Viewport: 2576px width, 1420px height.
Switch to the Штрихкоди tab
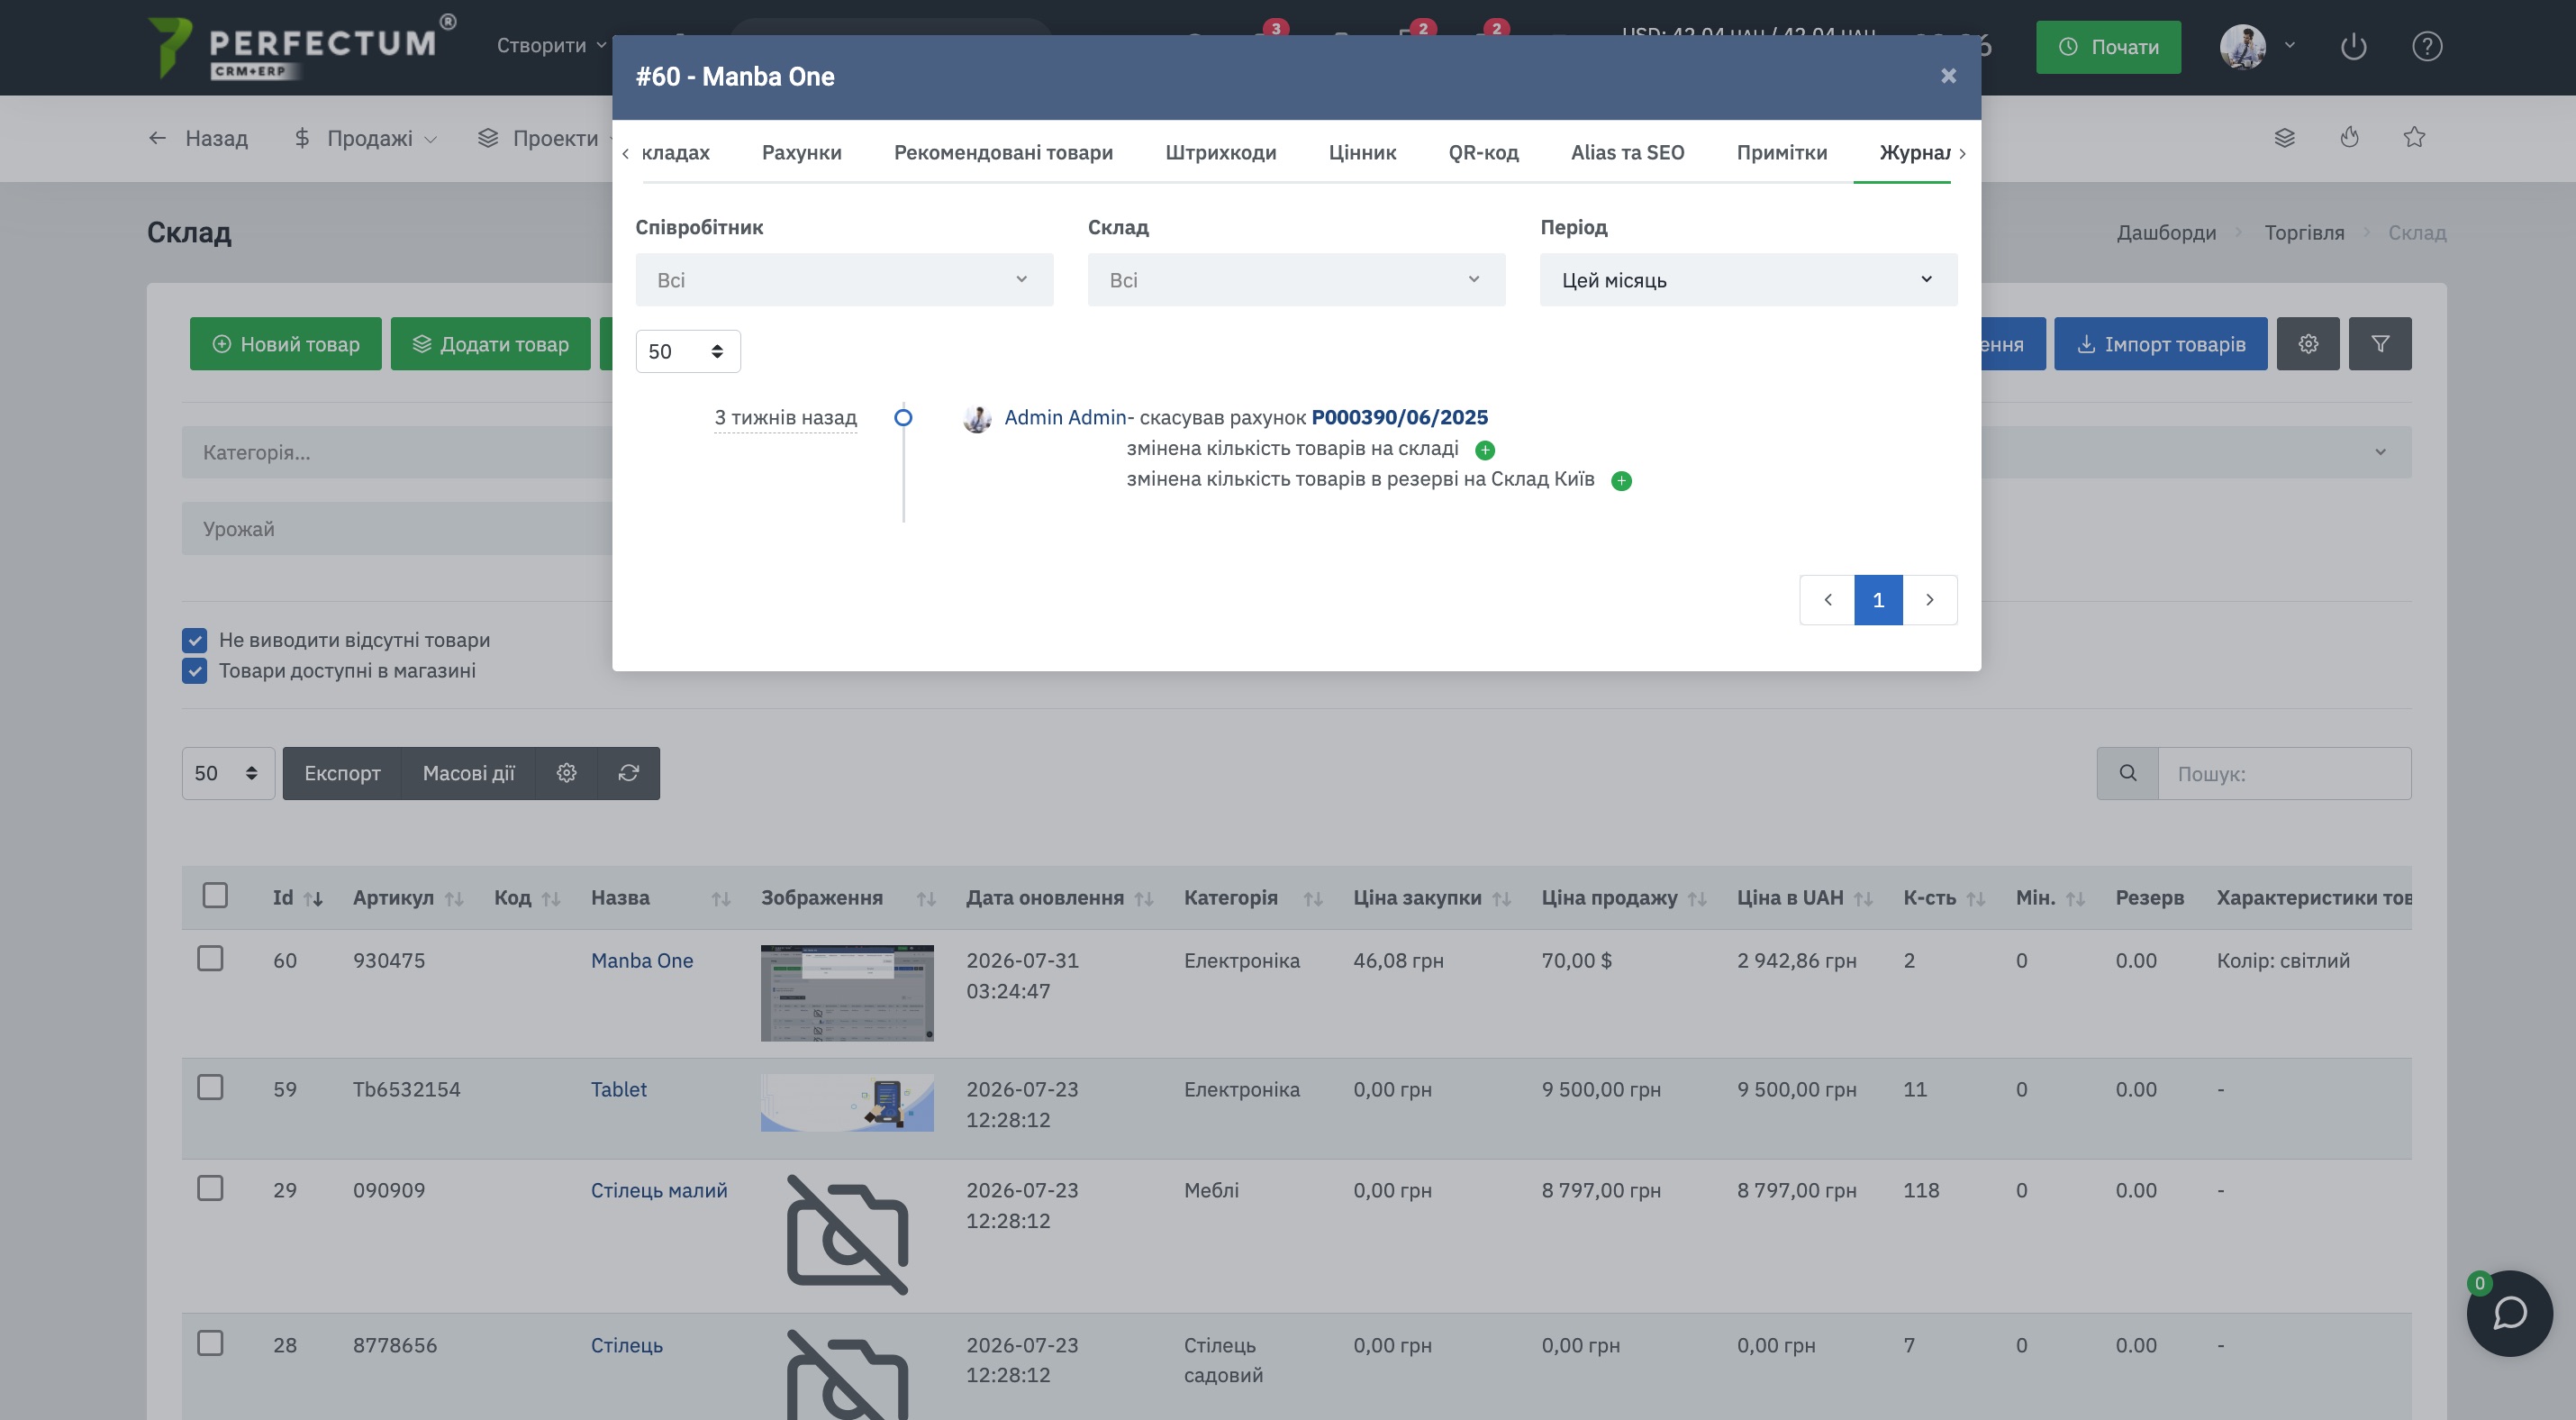click(x=1221, y=152)
